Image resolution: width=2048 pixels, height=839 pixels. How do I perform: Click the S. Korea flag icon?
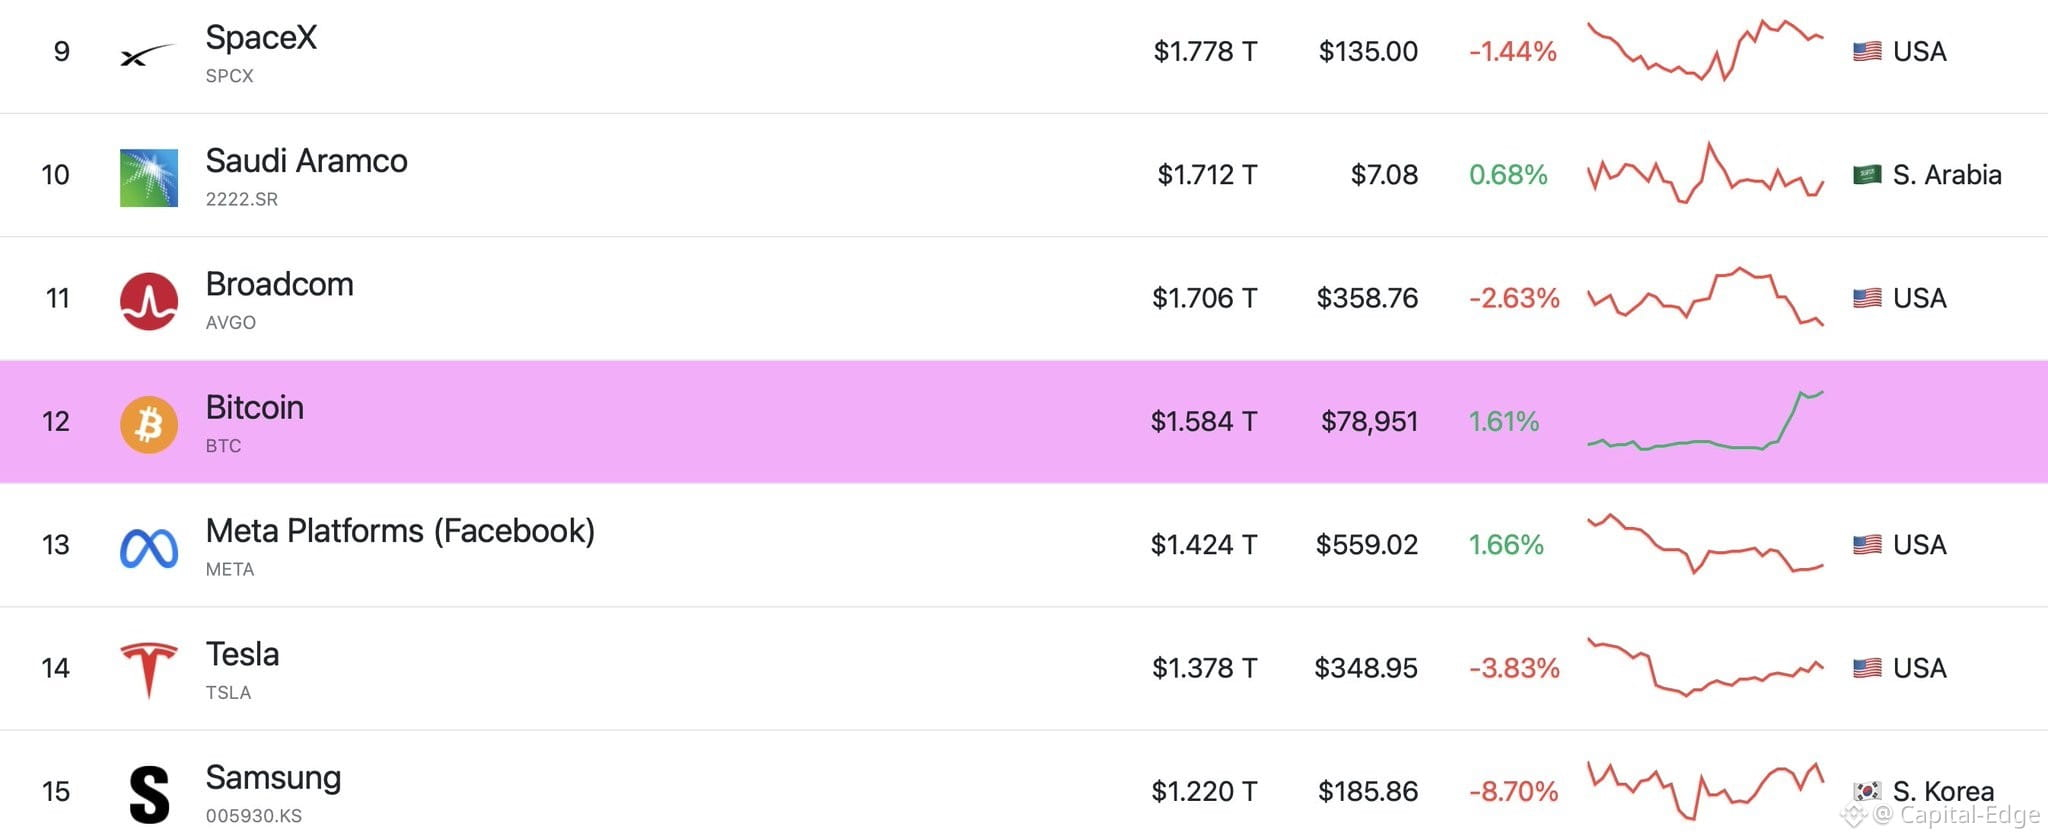(x=1866, y=791)
